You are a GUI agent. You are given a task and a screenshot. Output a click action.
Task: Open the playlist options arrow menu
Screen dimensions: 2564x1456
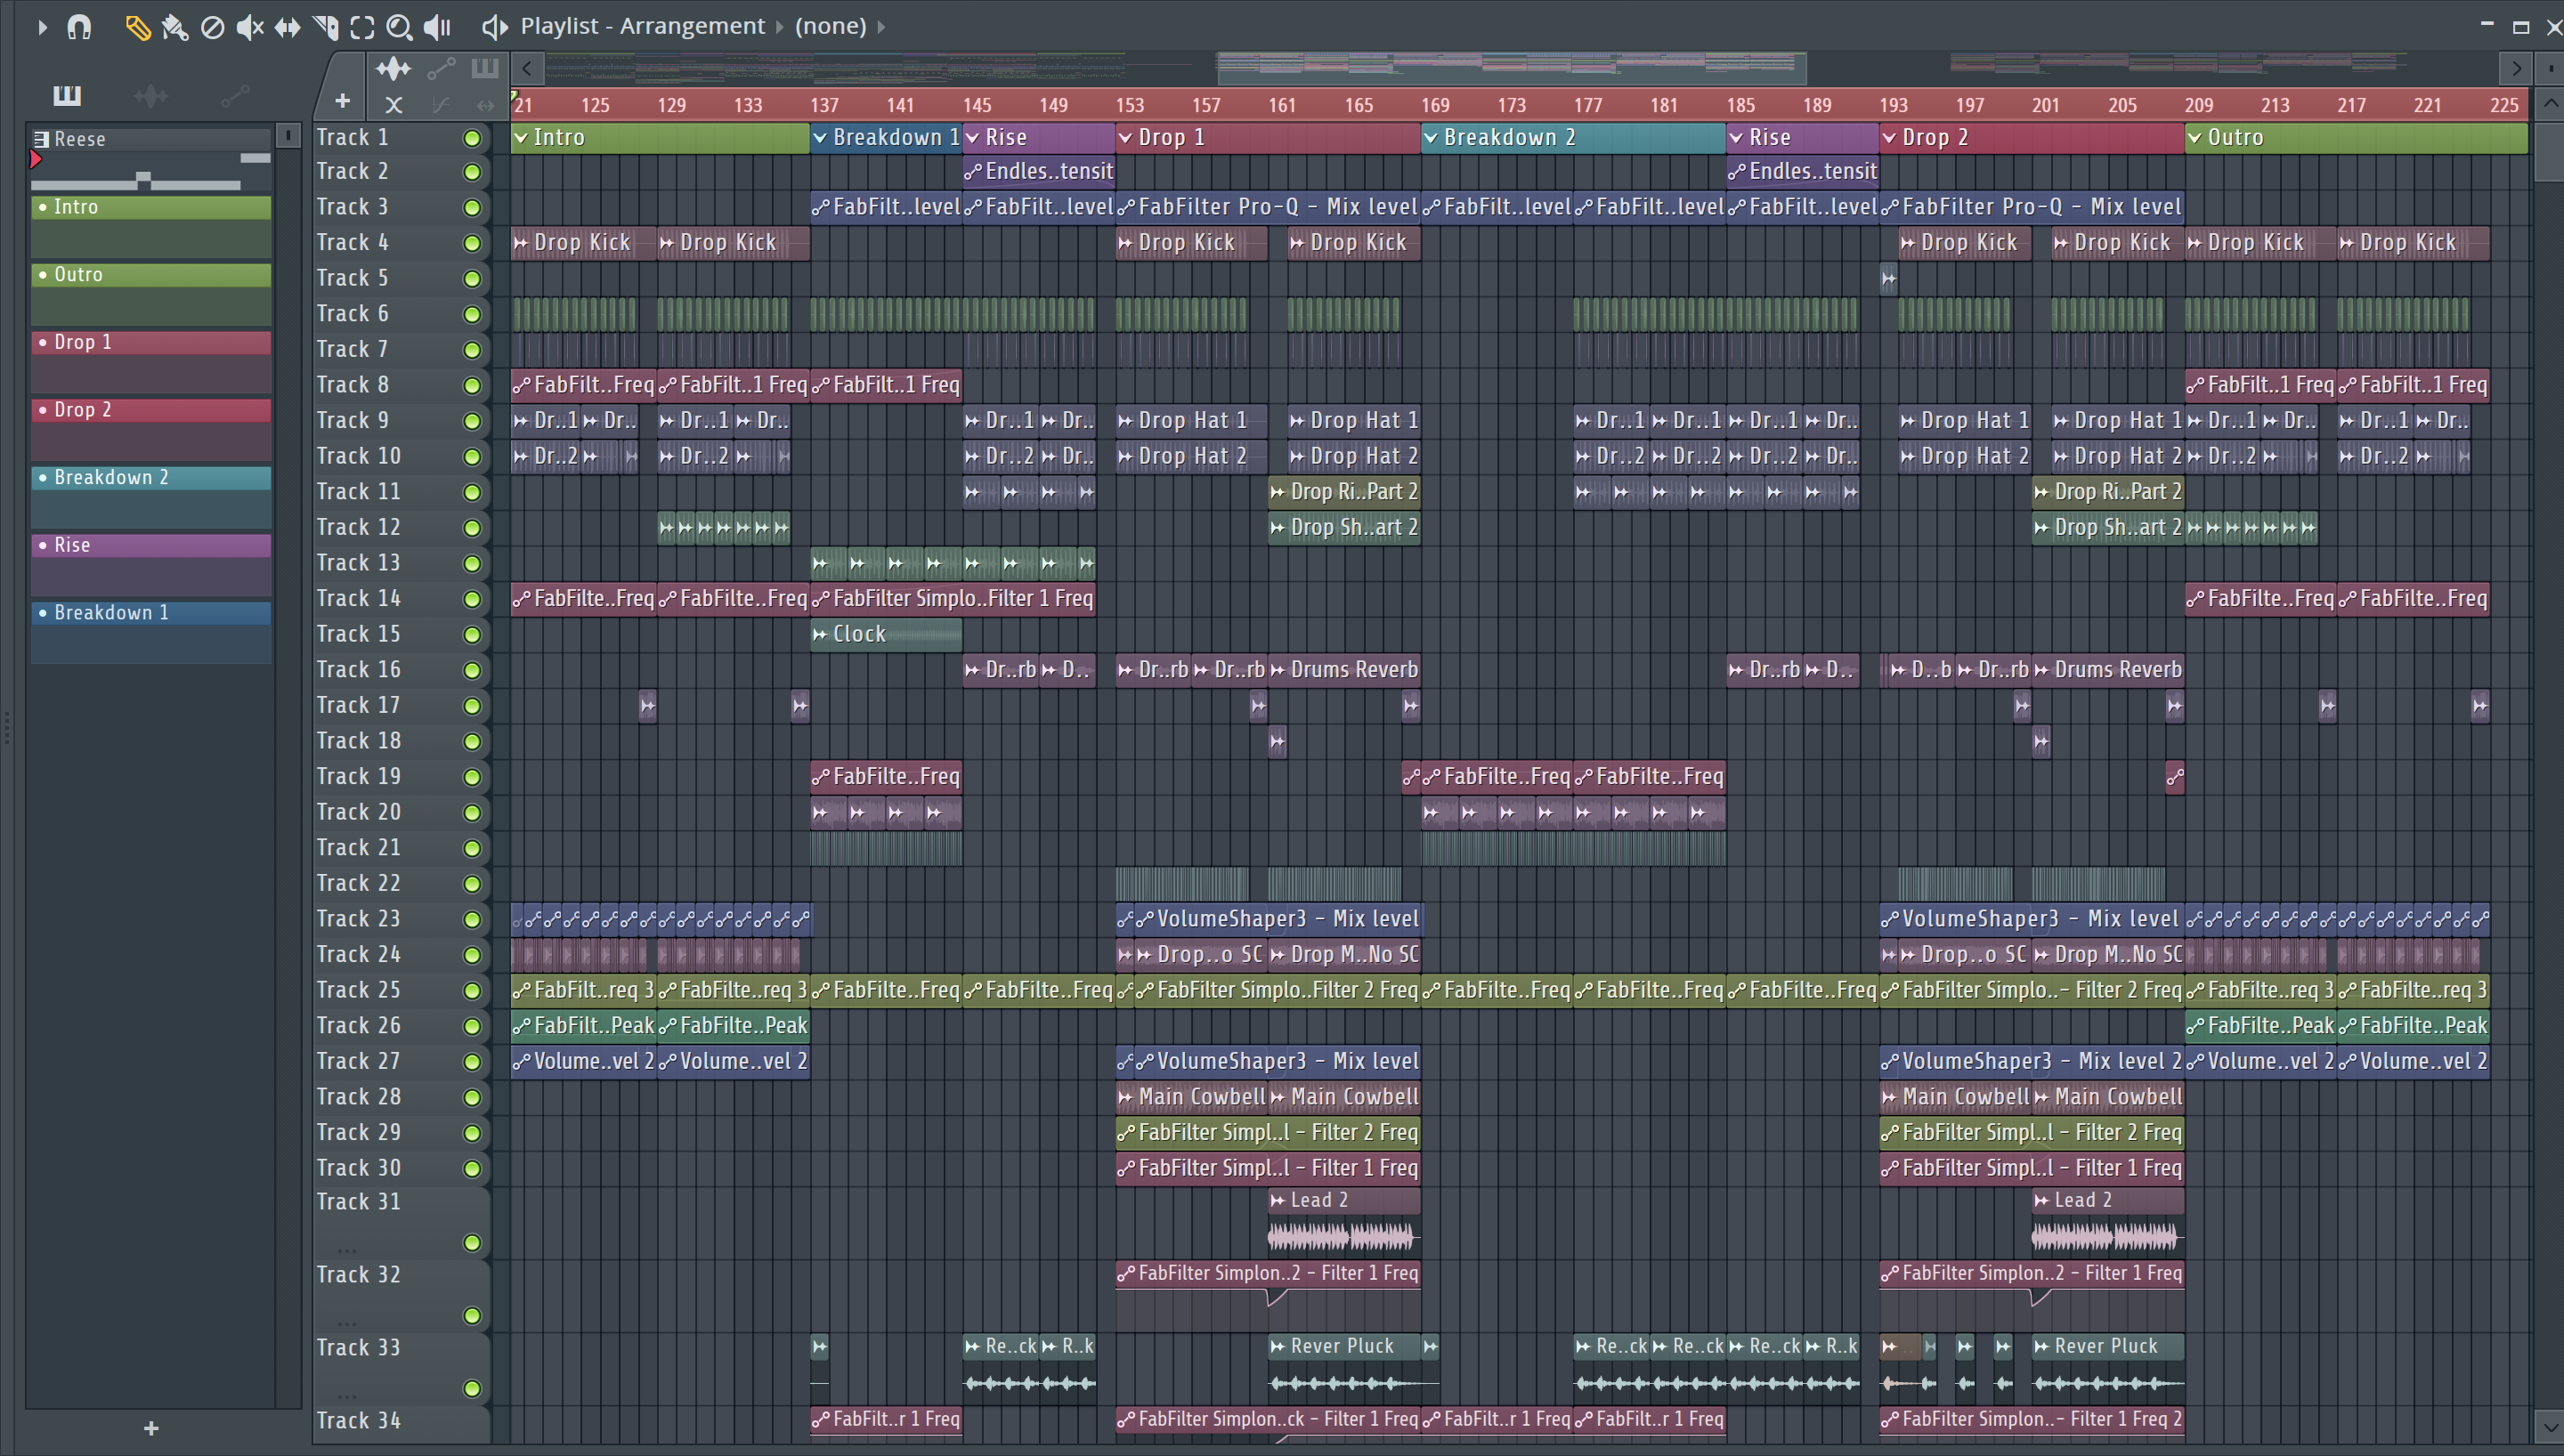(42, 27)
